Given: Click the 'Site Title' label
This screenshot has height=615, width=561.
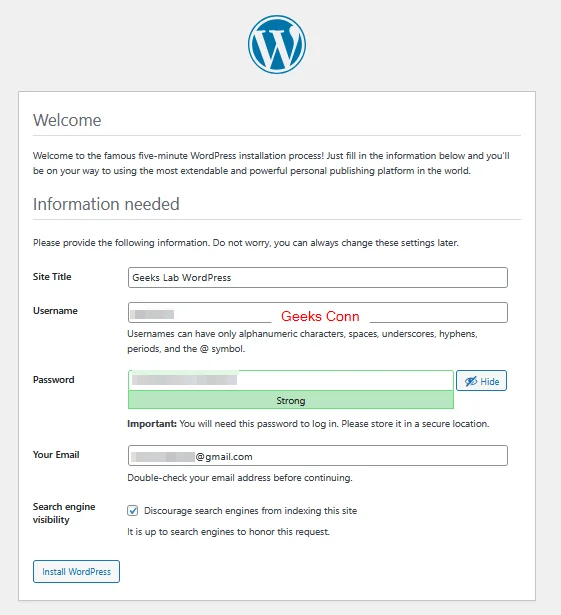Looking at the screenshot, I should [x=52, y=277].
